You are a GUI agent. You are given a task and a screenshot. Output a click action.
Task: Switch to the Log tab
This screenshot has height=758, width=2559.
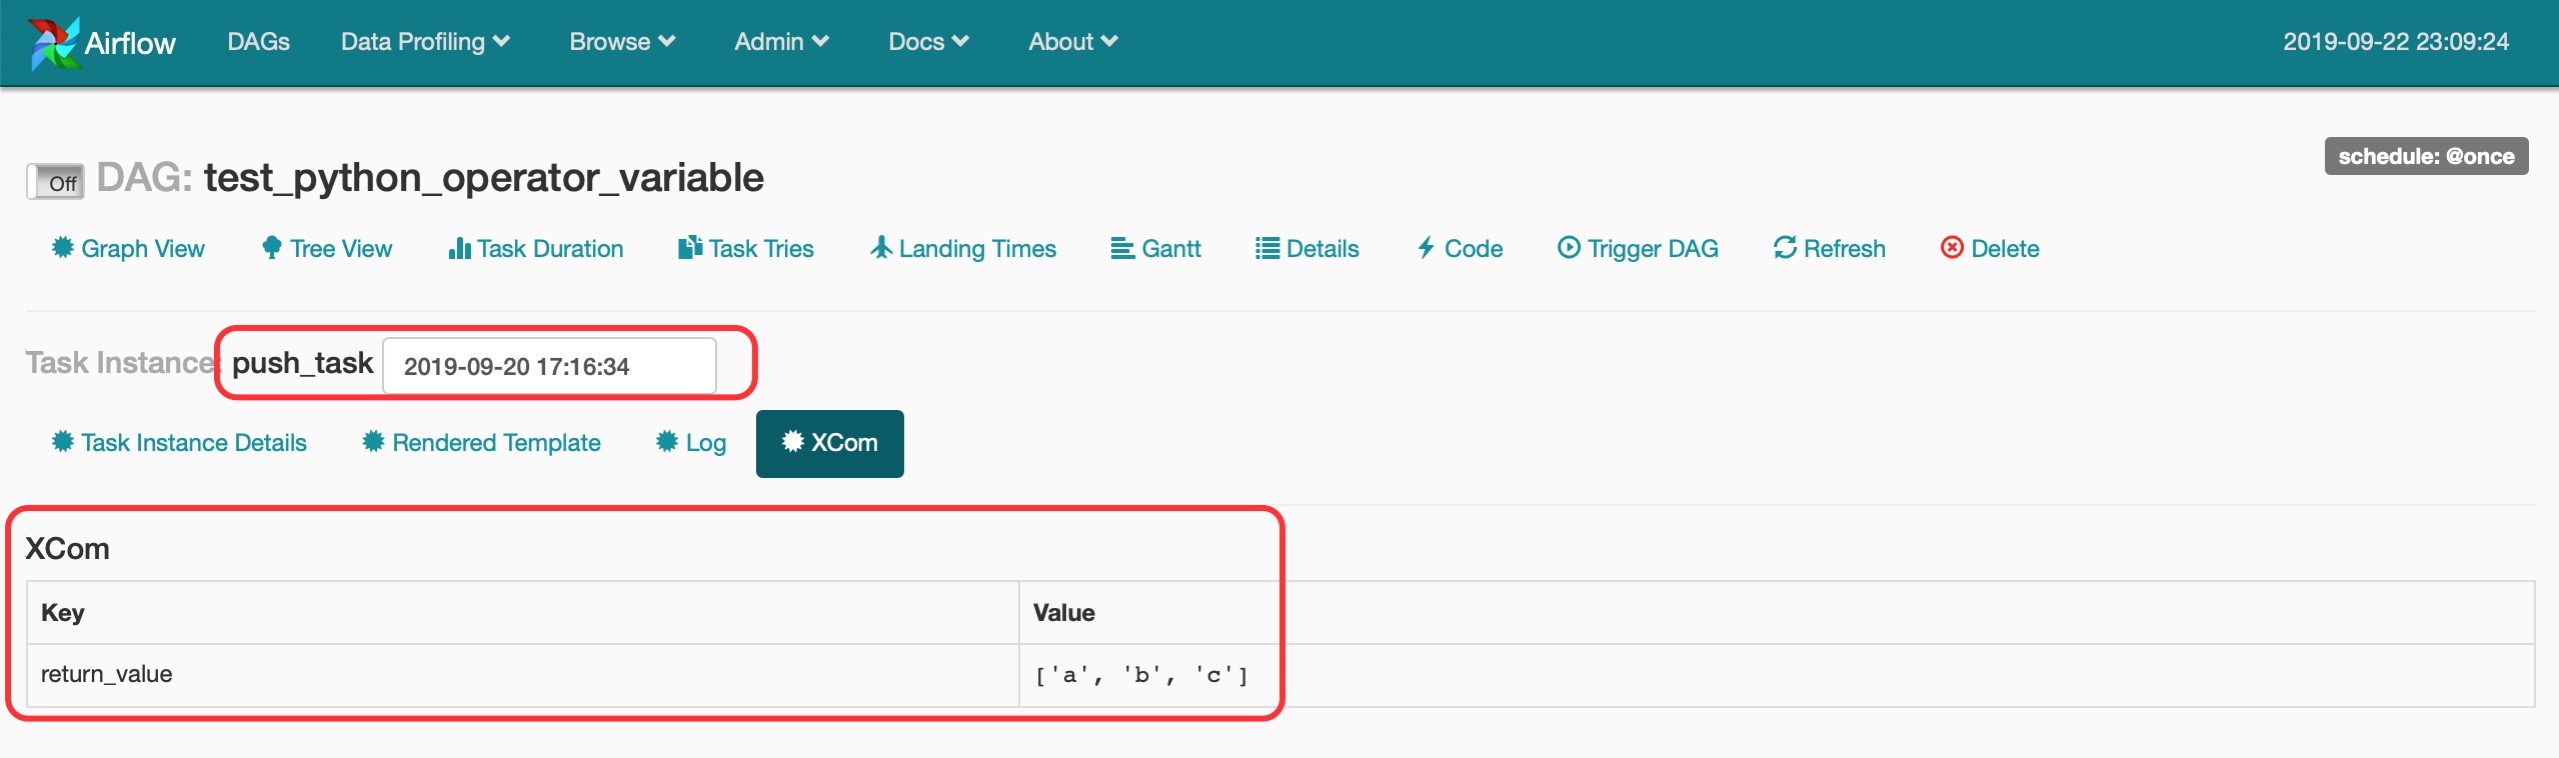[x=691, y=443]
